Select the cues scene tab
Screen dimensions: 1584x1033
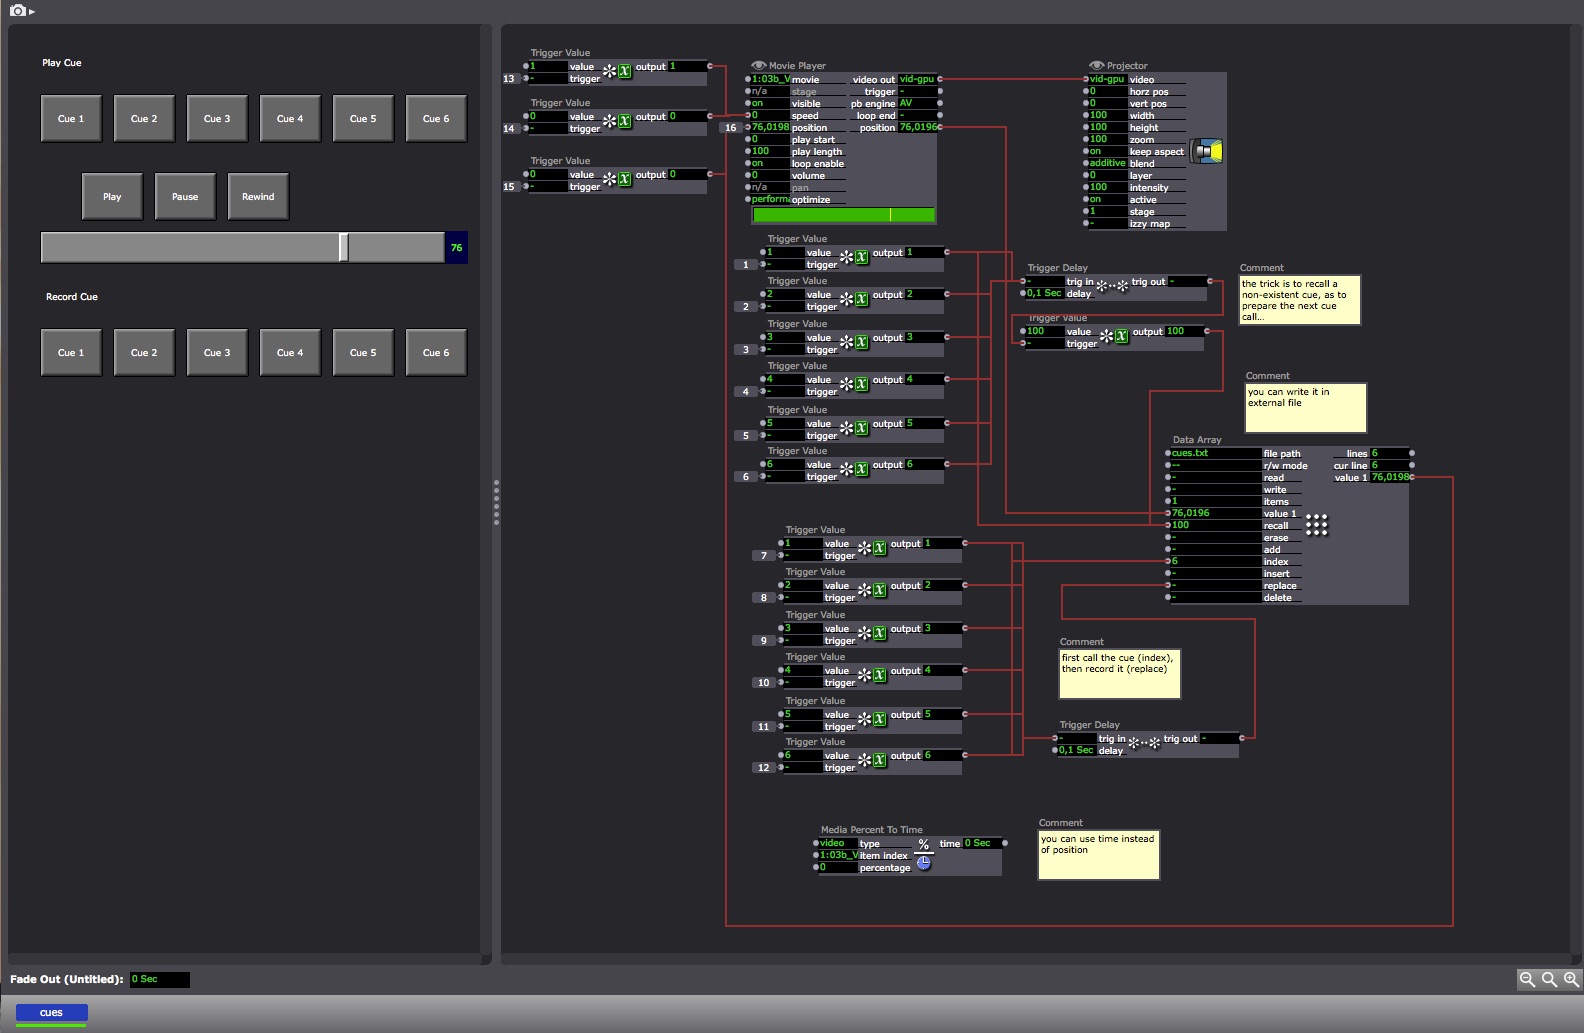tap(51, 1013)
